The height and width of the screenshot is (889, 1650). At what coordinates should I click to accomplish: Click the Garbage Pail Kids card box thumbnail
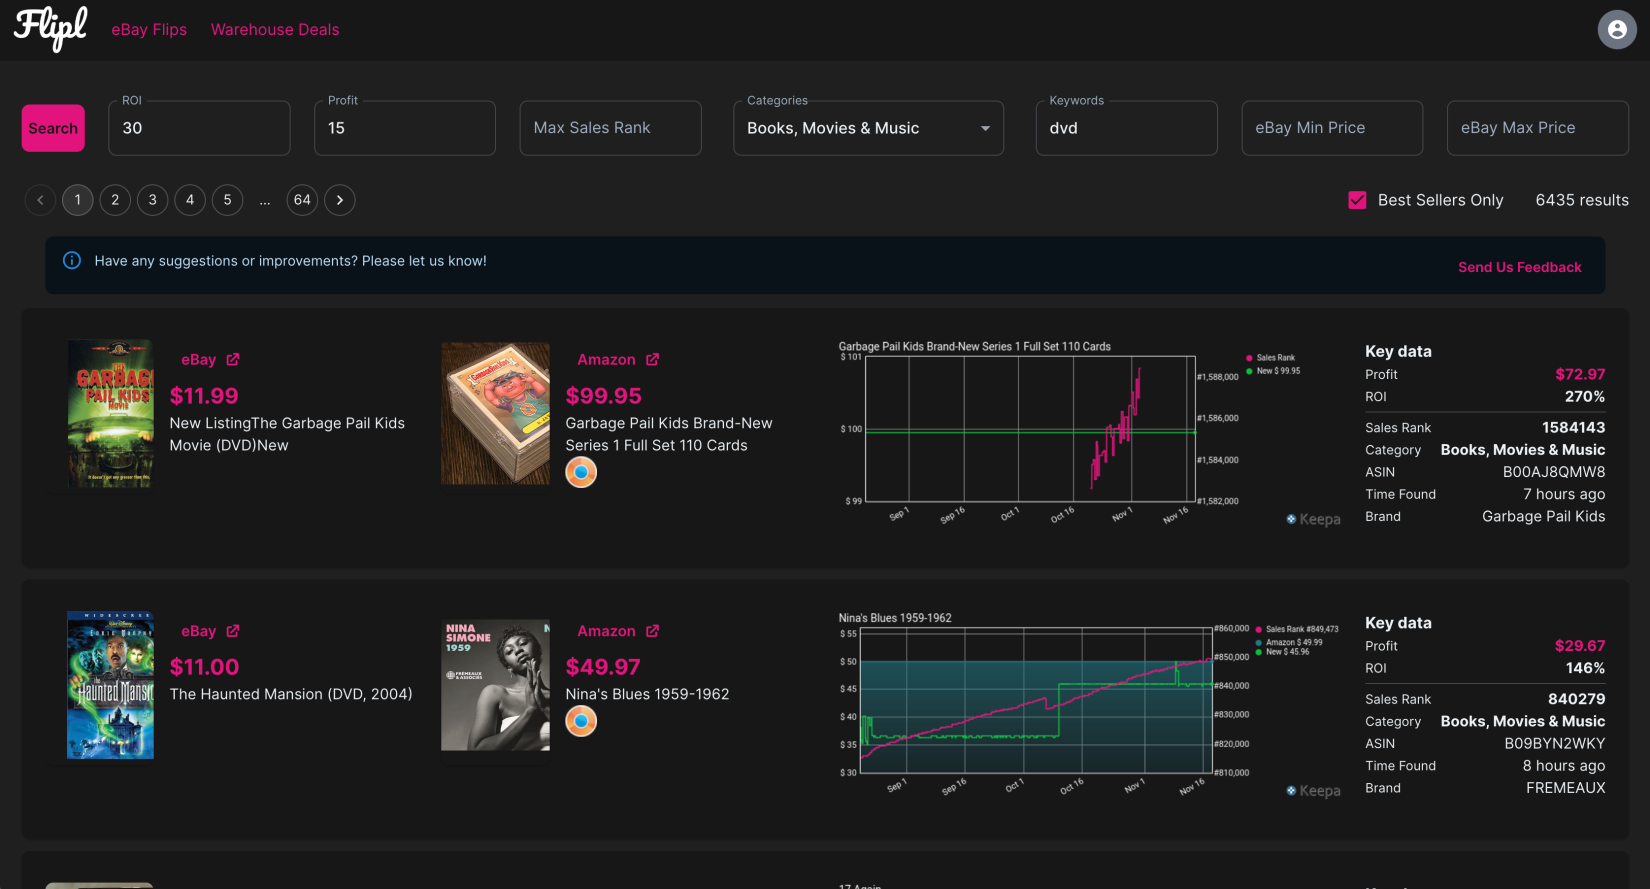495,414
